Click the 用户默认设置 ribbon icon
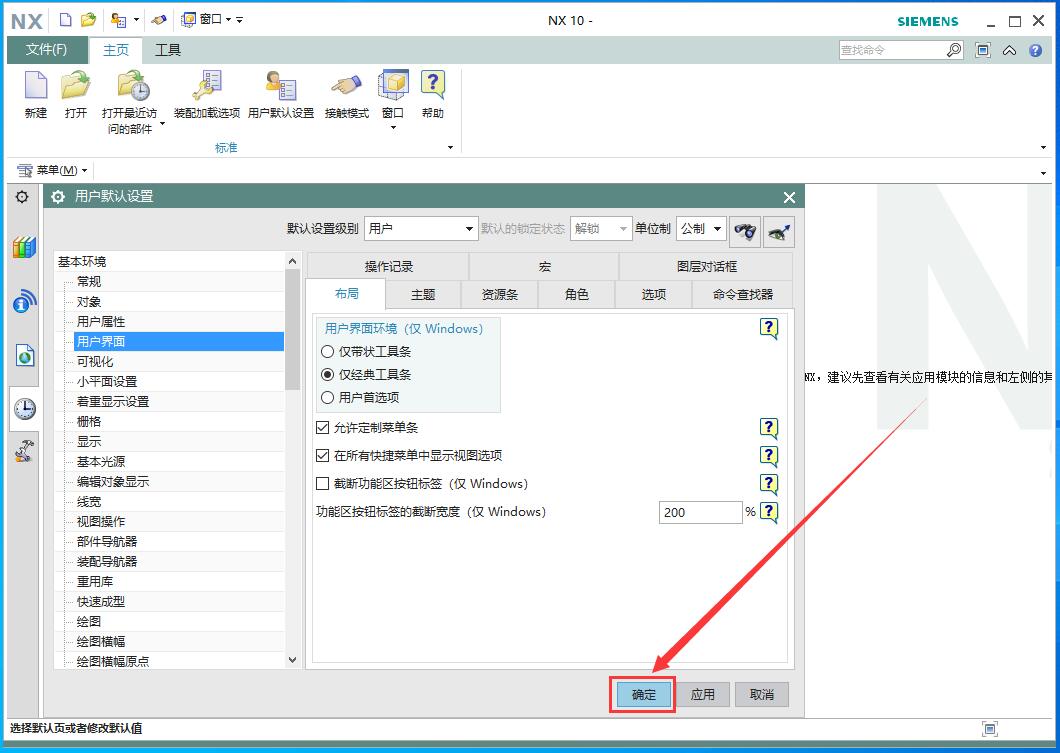Image resolution: width=1060 pixels, height=753 pixels. click(x=280, y=88)
